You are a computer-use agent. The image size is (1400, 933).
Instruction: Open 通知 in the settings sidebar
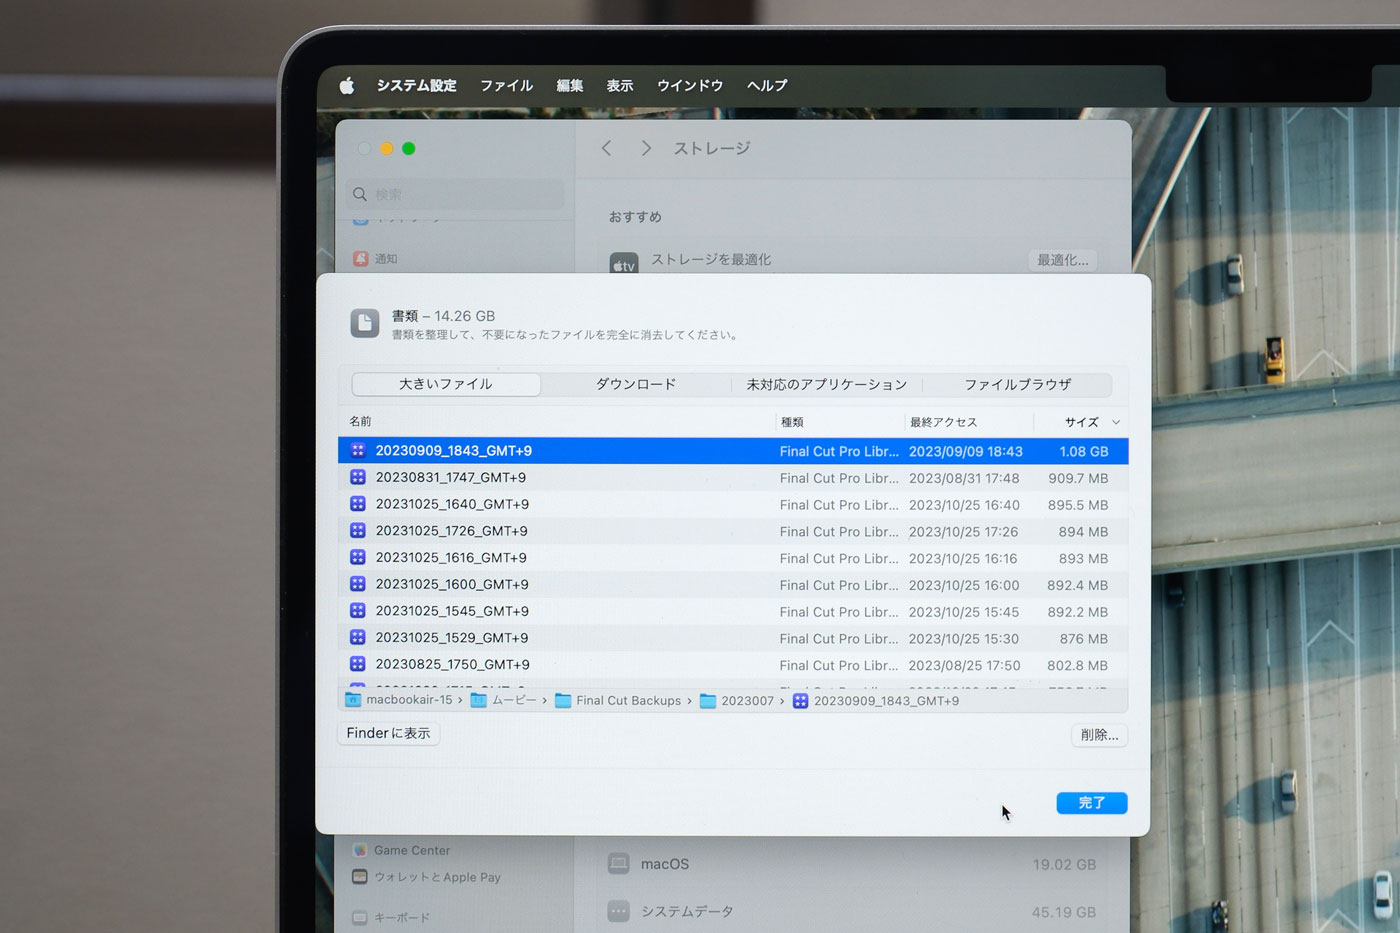(374, 259)
